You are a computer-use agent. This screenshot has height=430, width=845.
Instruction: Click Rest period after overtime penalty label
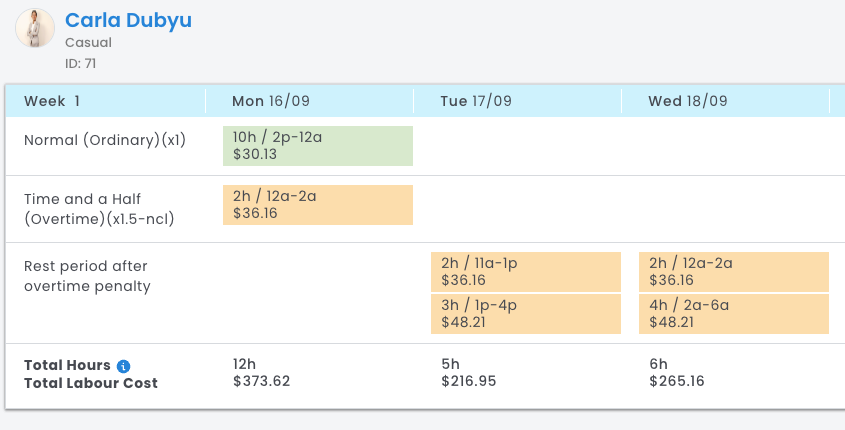(86, 276)
